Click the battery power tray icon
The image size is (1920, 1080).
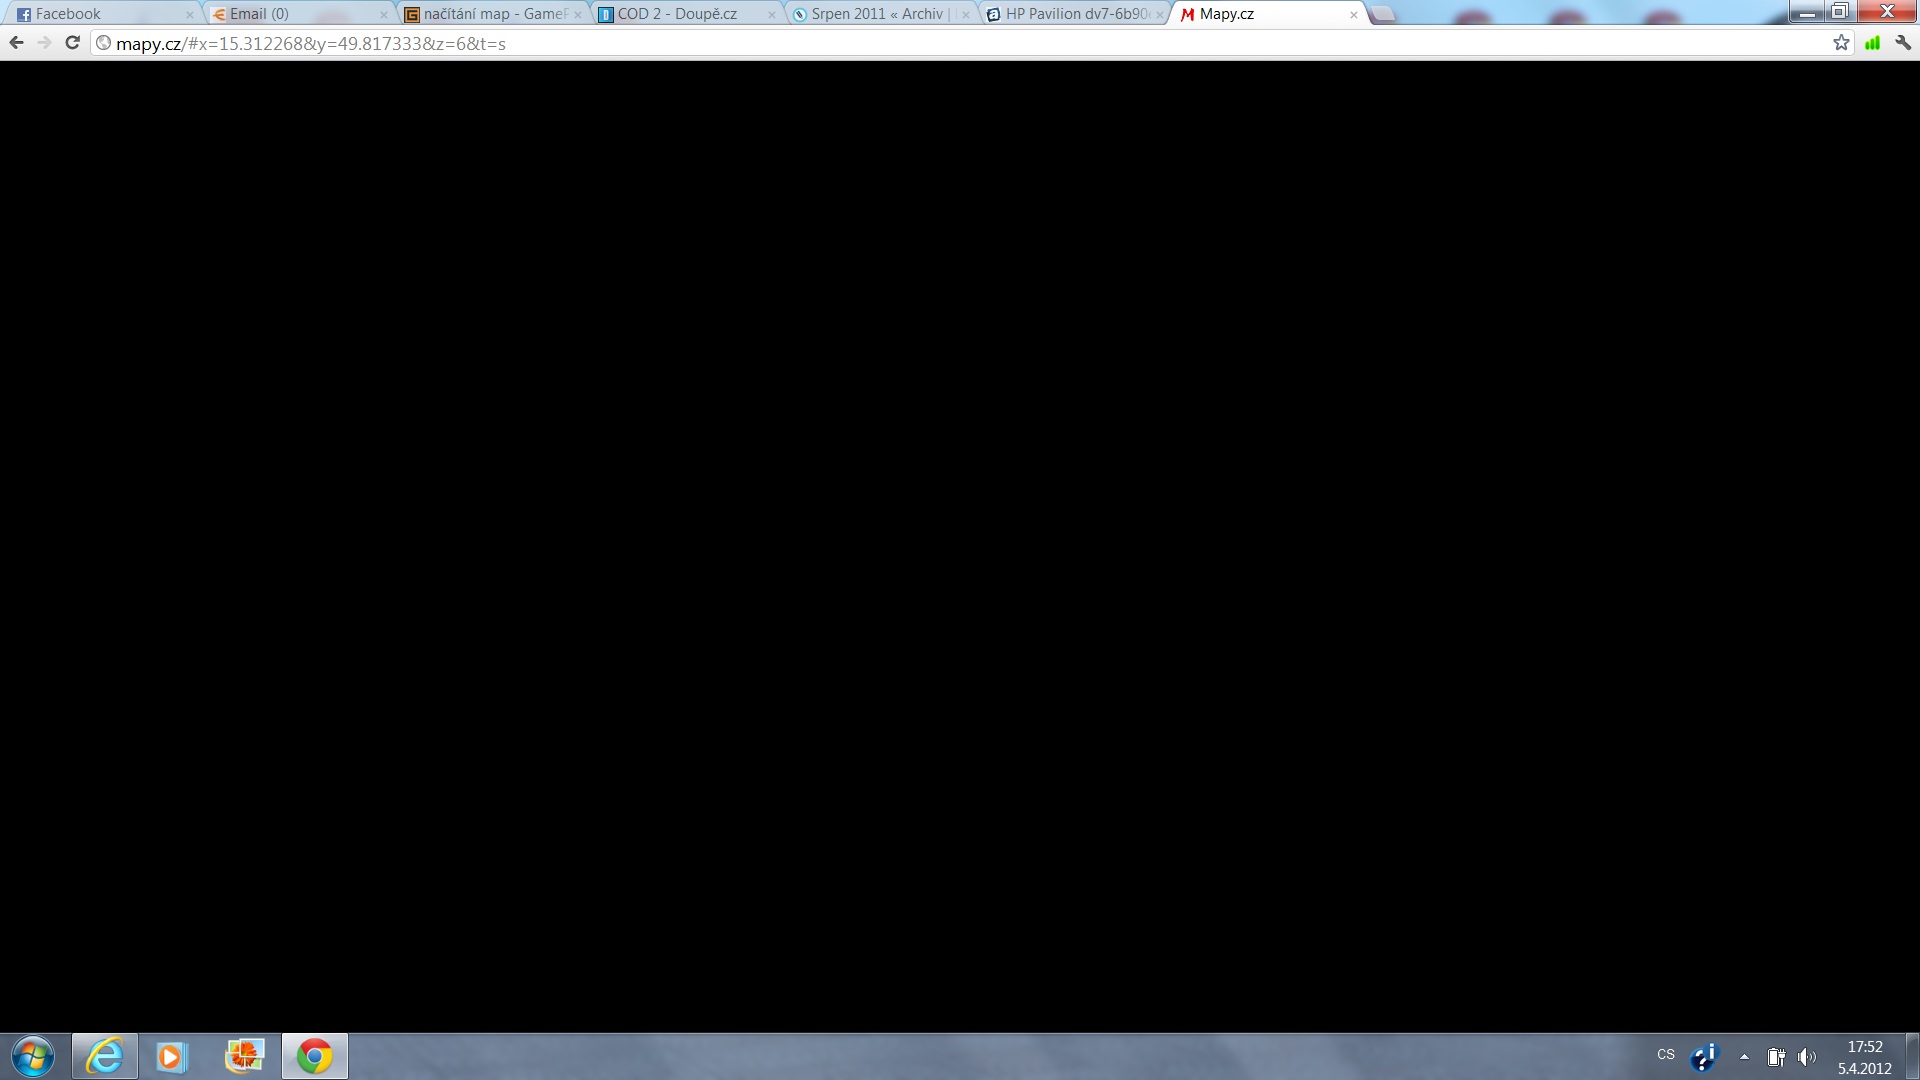(x=1776, y=1057)
